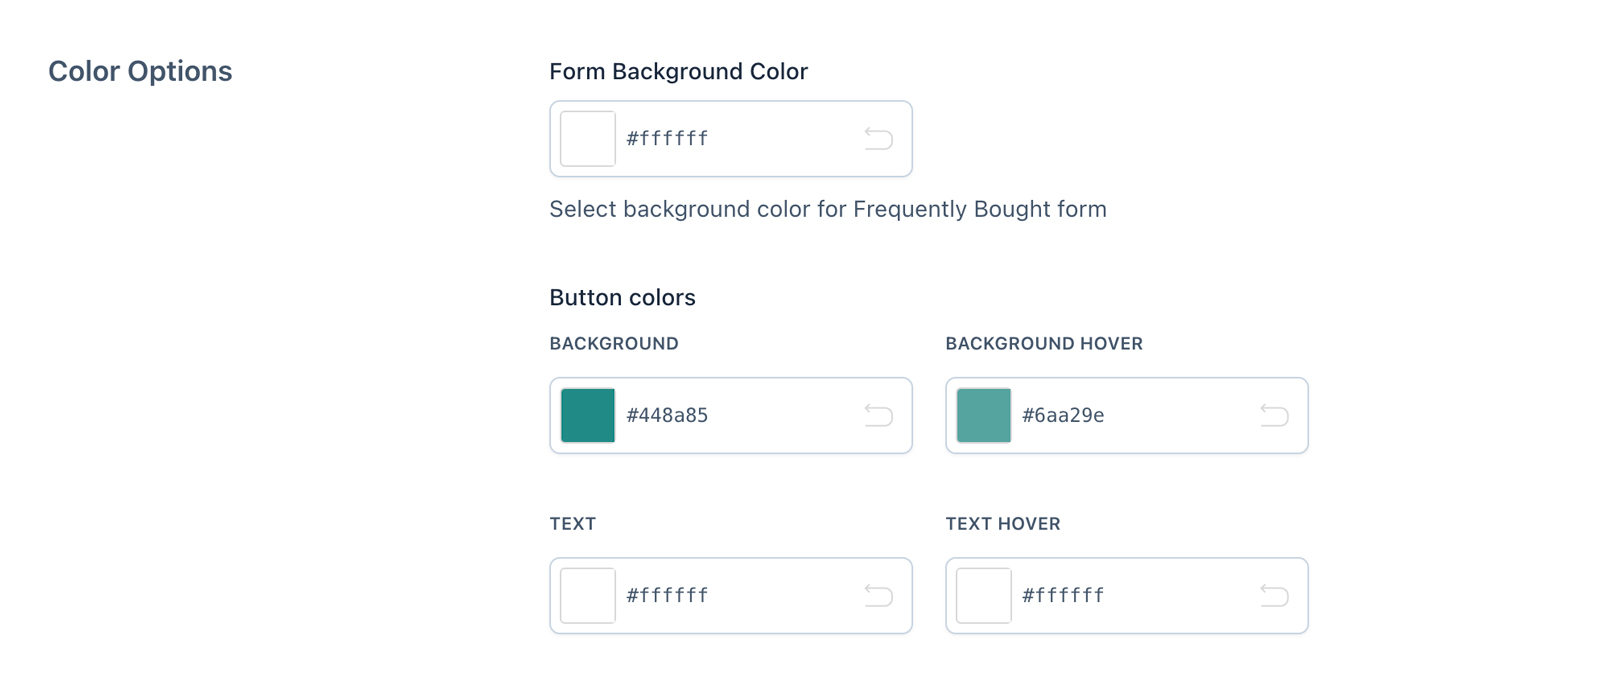The height and width of the screenshot is (687, 1600).
Task: Reset the button Text color
Action: point(878,596)
